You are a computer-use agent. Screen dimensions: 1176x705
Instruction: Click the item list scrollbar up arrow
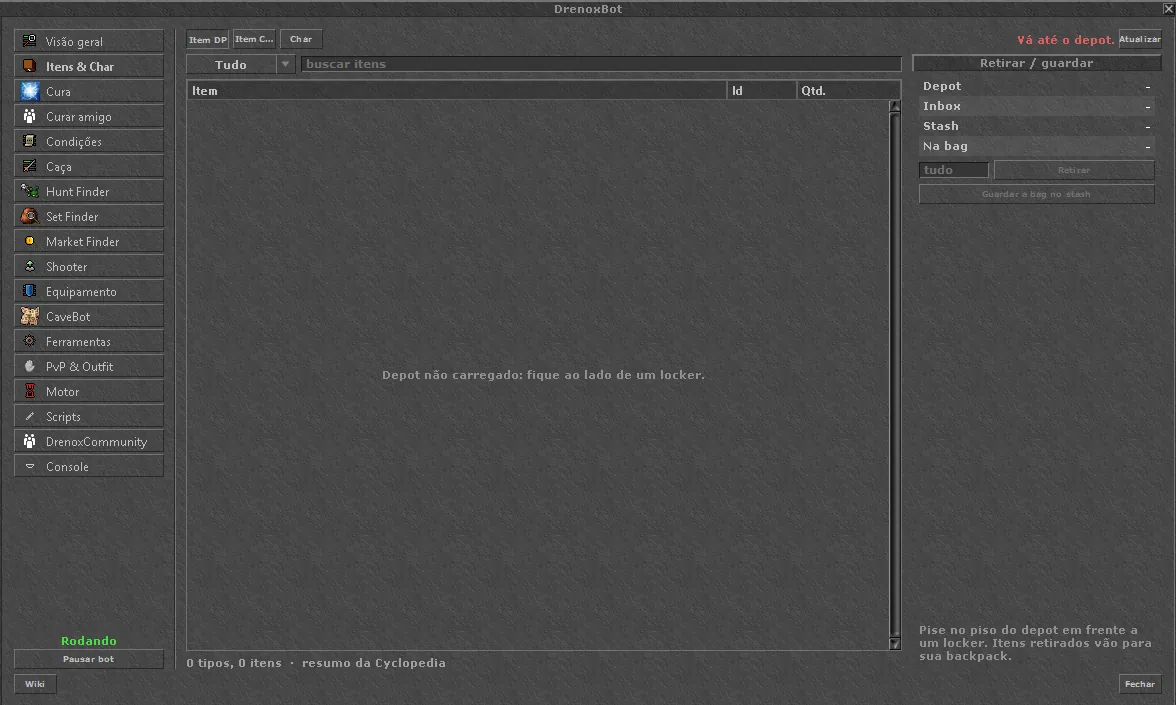click(894, 106)
